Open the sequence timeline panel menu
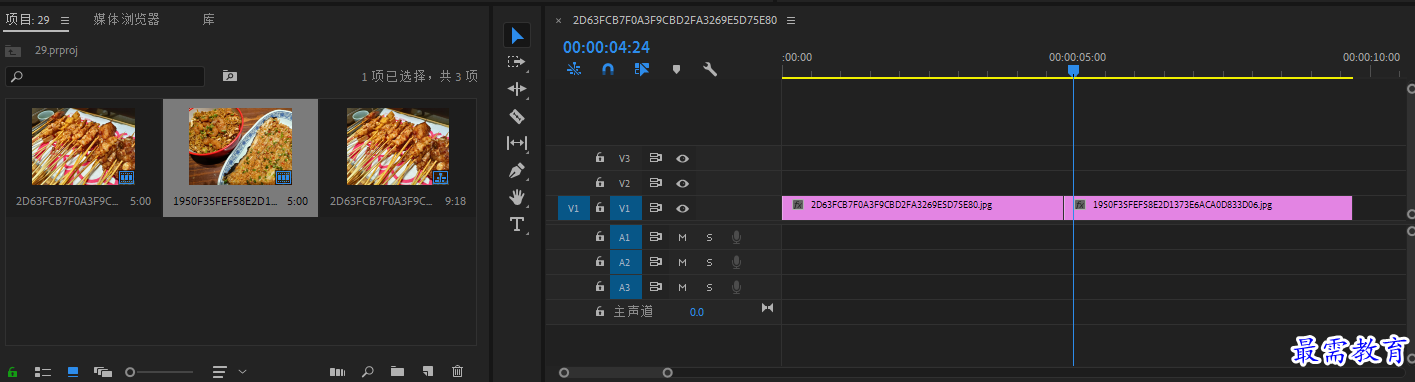 click(x=791, y=20)
